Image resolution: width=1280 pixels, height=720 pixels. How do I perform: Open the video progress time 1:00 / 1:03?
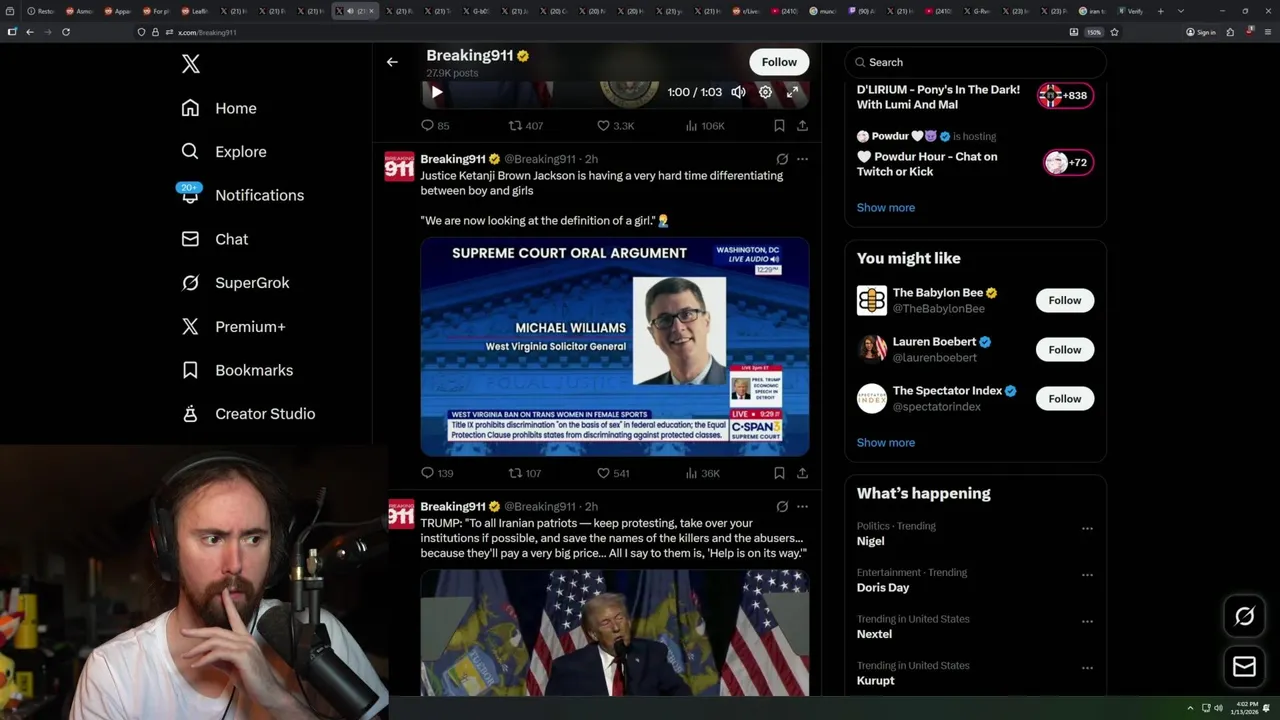coord(694,92)
